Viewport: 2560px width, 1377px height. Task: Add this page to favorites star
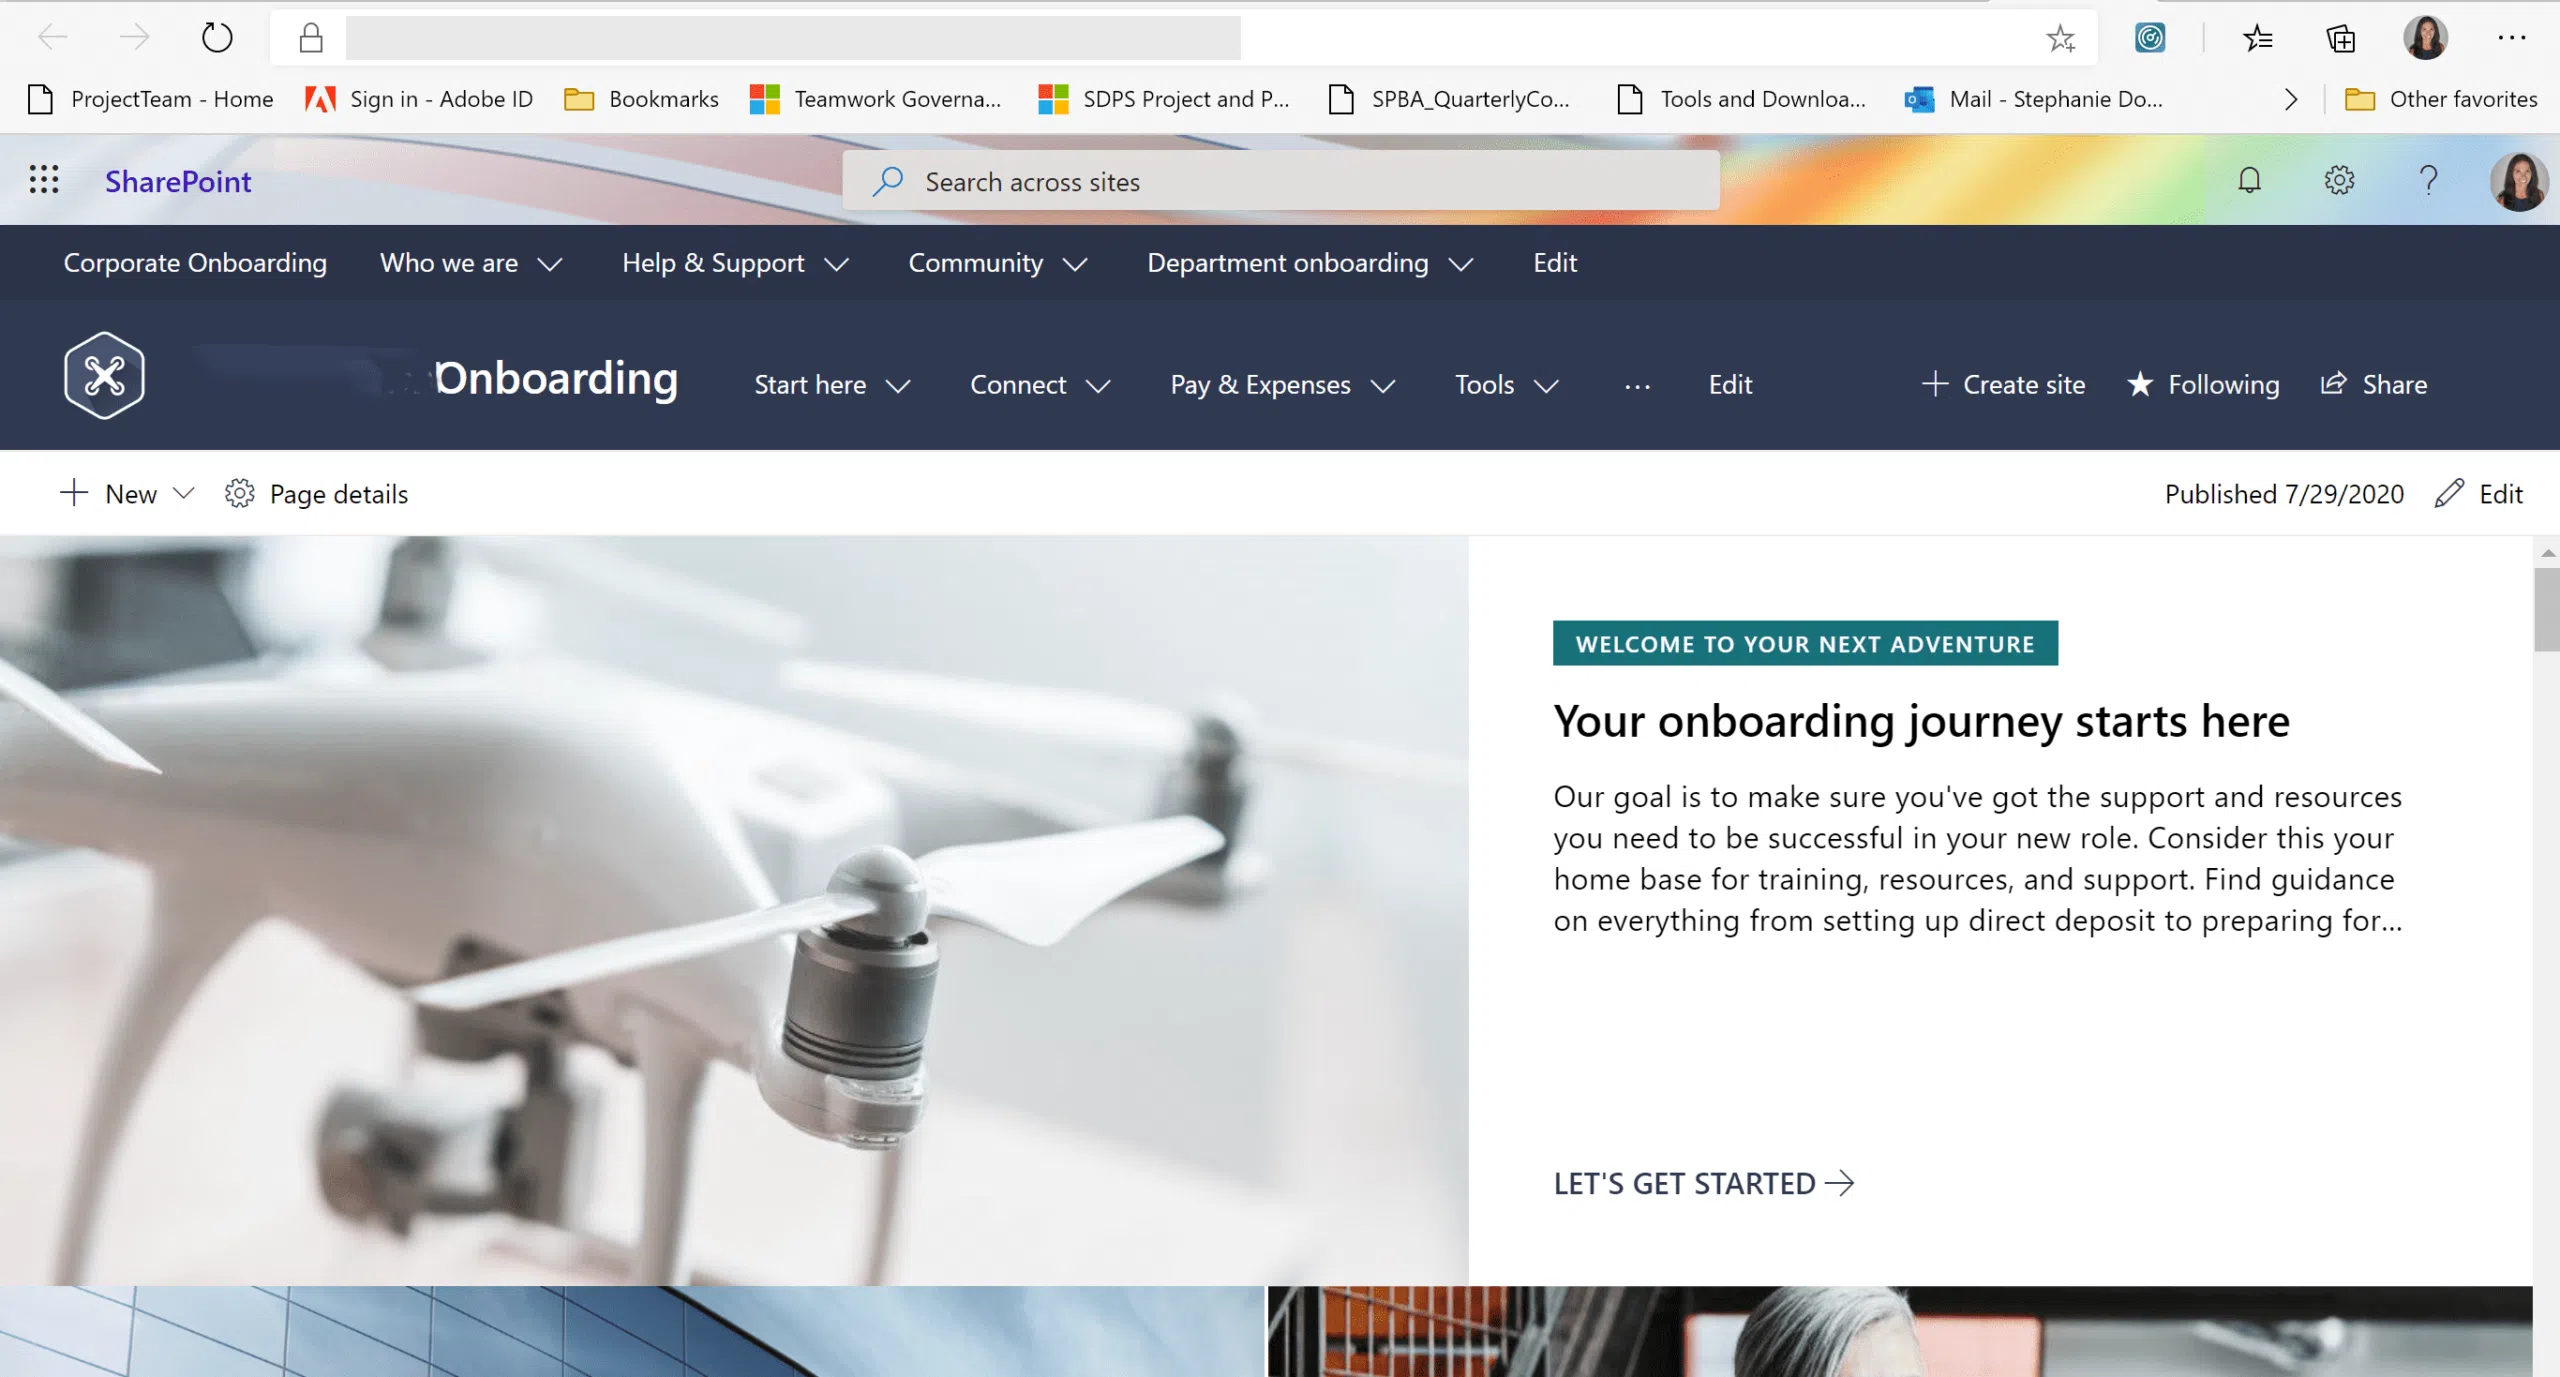[x=2060, y=38]
